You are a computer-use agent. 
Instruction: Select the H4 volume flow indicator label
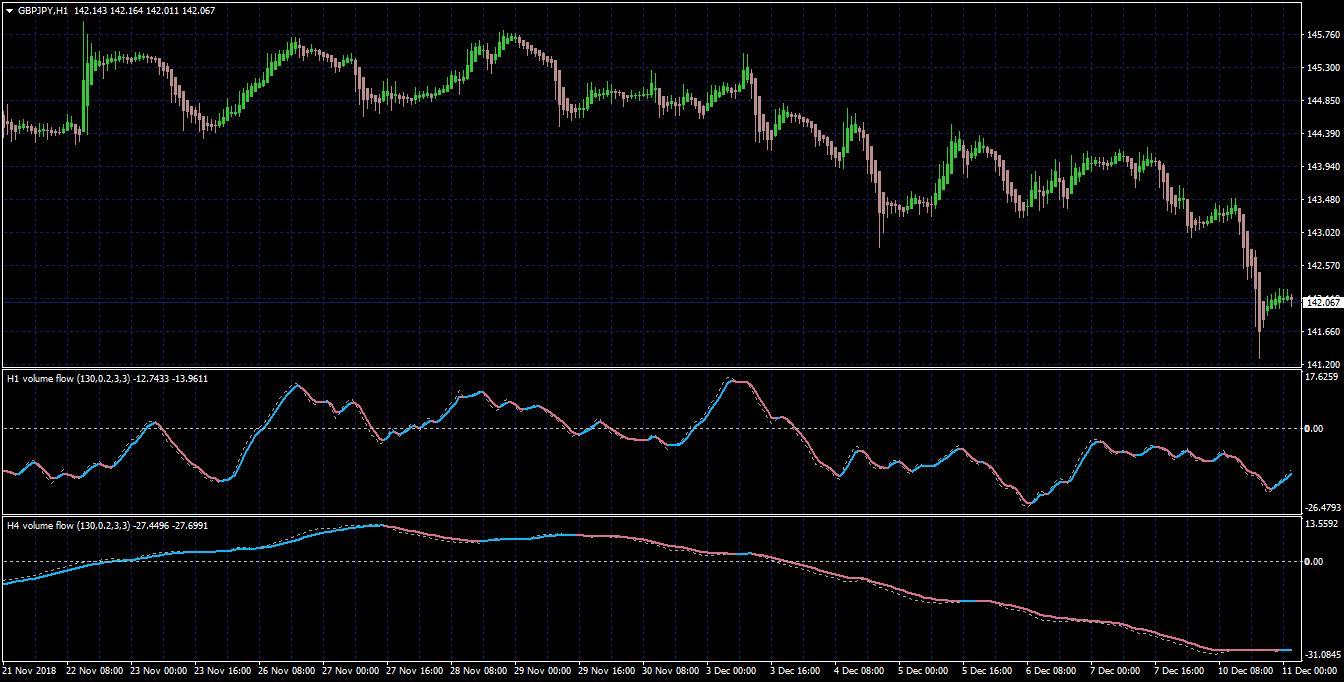(39, 525)
